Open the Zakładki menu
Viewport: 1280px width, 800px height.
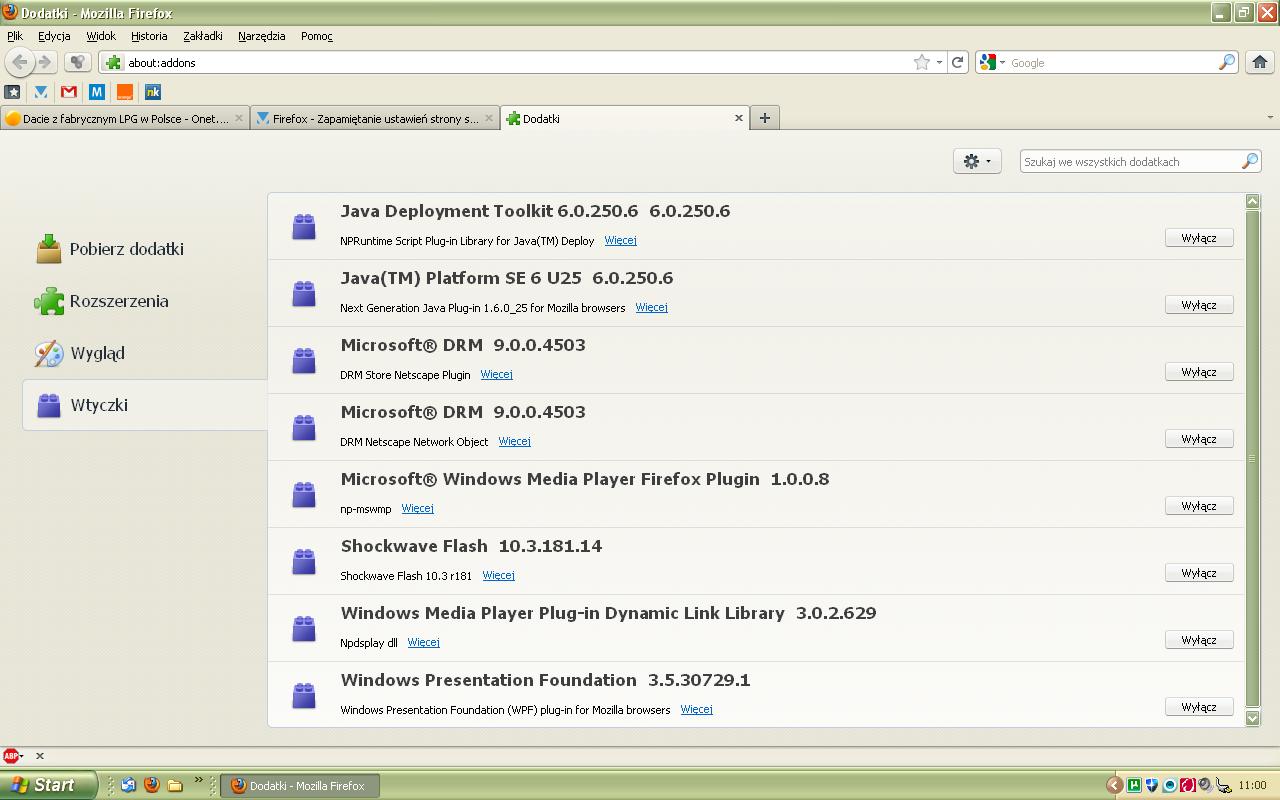(203, 36)
